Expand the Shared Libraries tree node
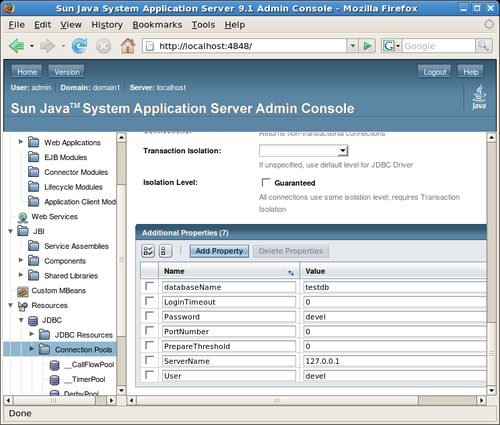This screenshot has height=425, width=500. tap(21, 274)
